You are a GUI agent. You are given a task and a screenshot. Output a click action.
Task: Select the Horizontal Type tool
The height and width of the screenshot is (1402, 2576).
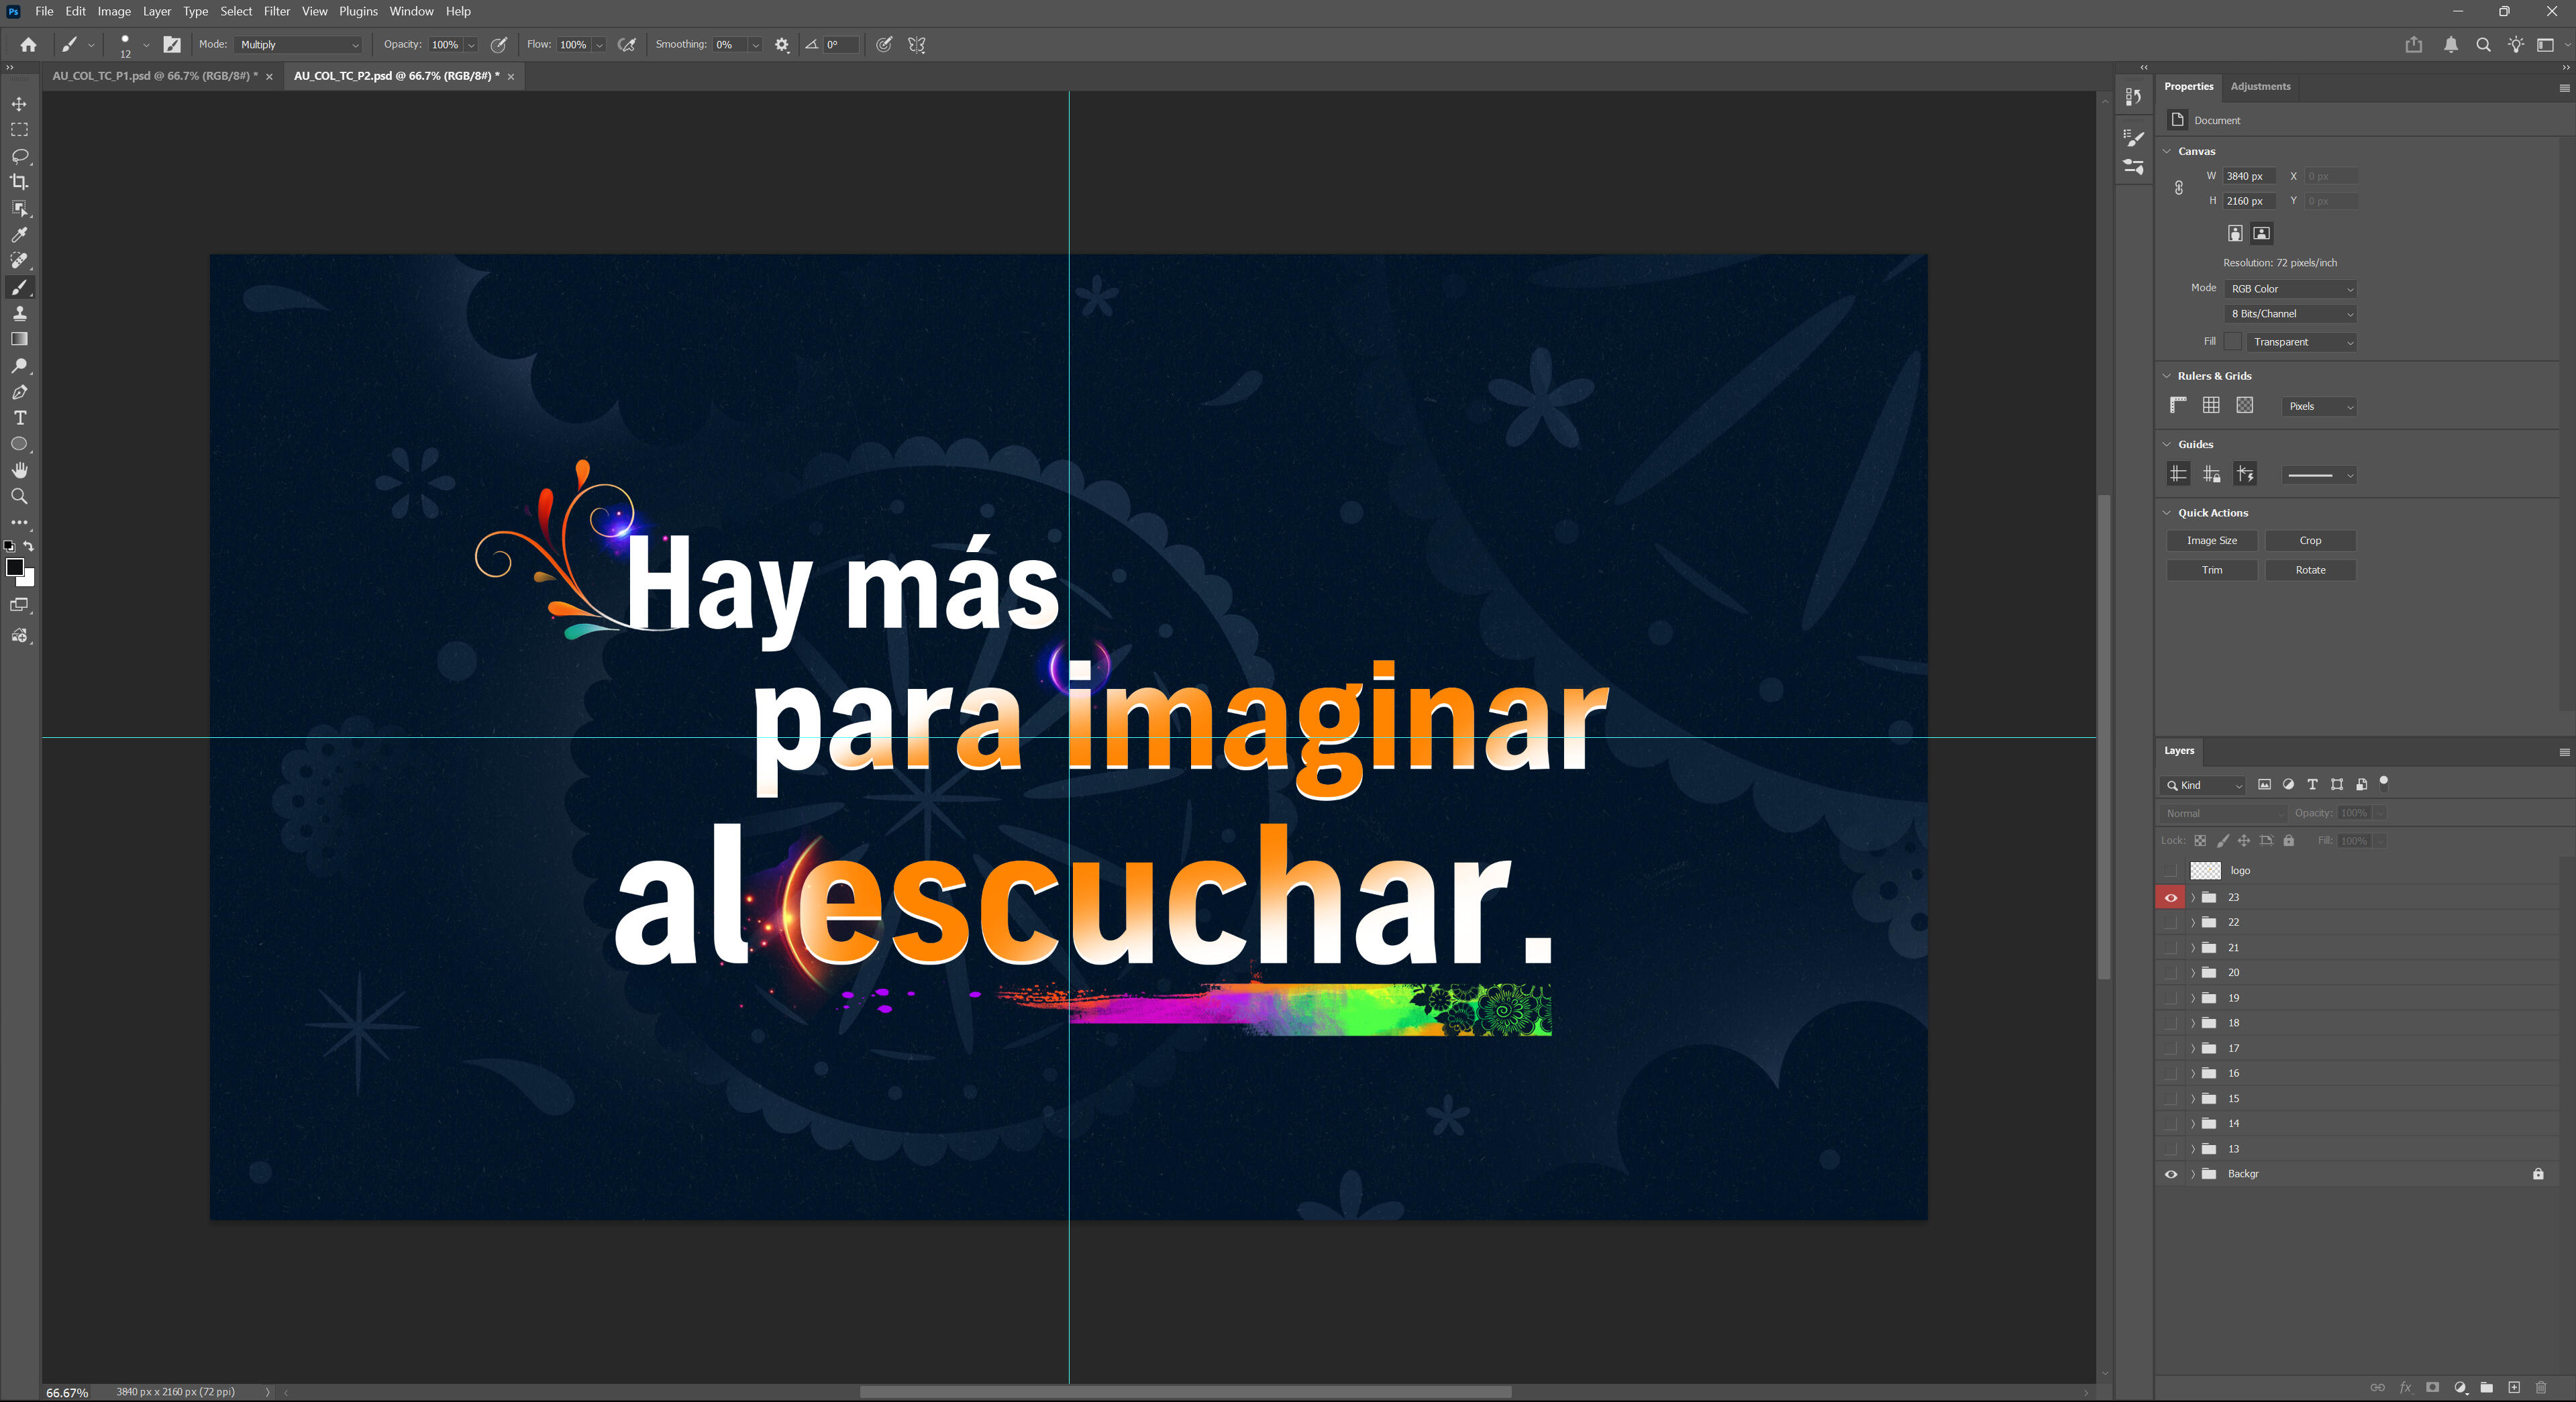(x=19, y=418)
